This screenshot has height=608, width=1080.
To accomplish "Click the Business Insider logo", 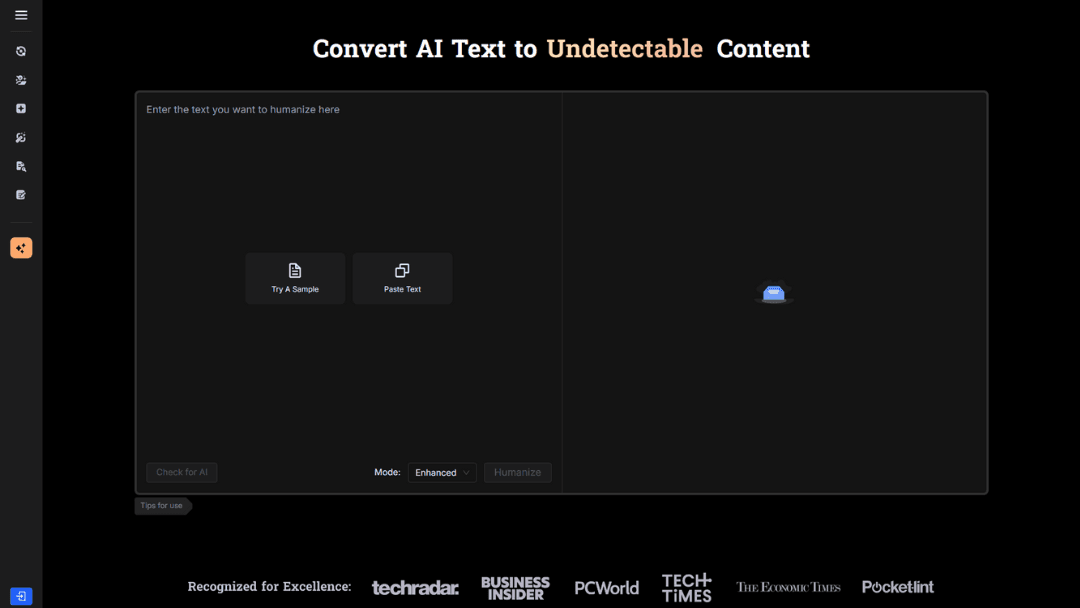I will 515,588.
